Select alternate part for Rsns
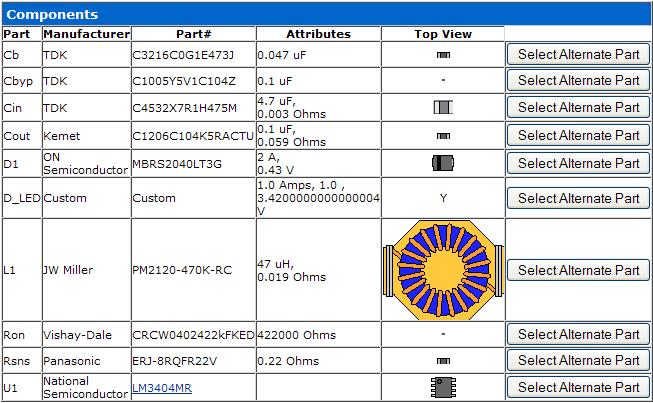Image resolution: width=653 pixels, height=403 pixels. 578,360
